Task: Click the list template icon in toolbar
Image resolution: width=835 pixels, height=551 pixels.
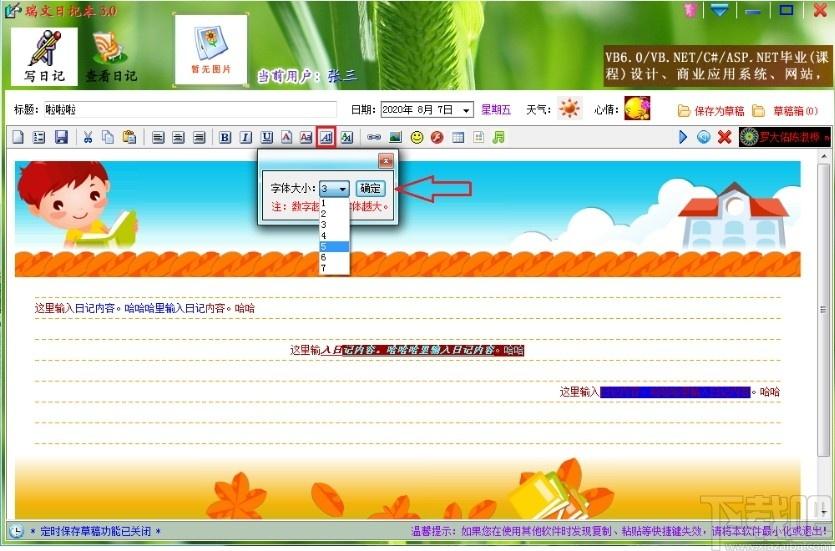Action: click(39, 137)
